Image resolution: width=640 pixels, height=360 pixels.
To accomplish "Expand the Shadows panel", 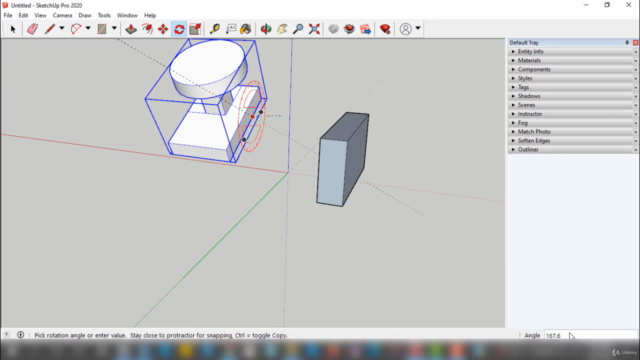I will tap(573, 96).
